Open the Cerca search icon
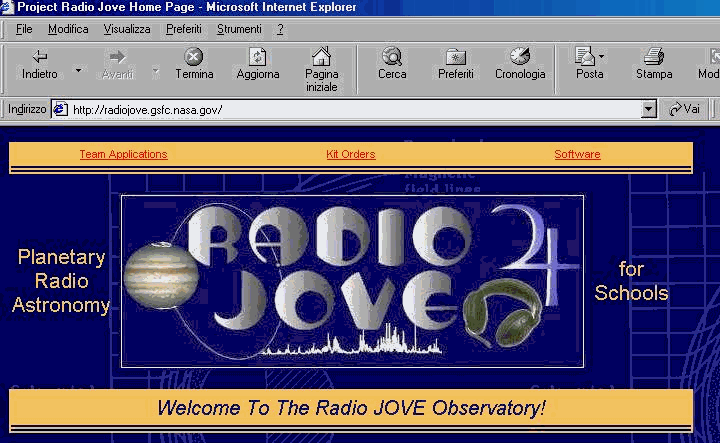This screenshot has width=720, height=443. (x=392, y=57)
